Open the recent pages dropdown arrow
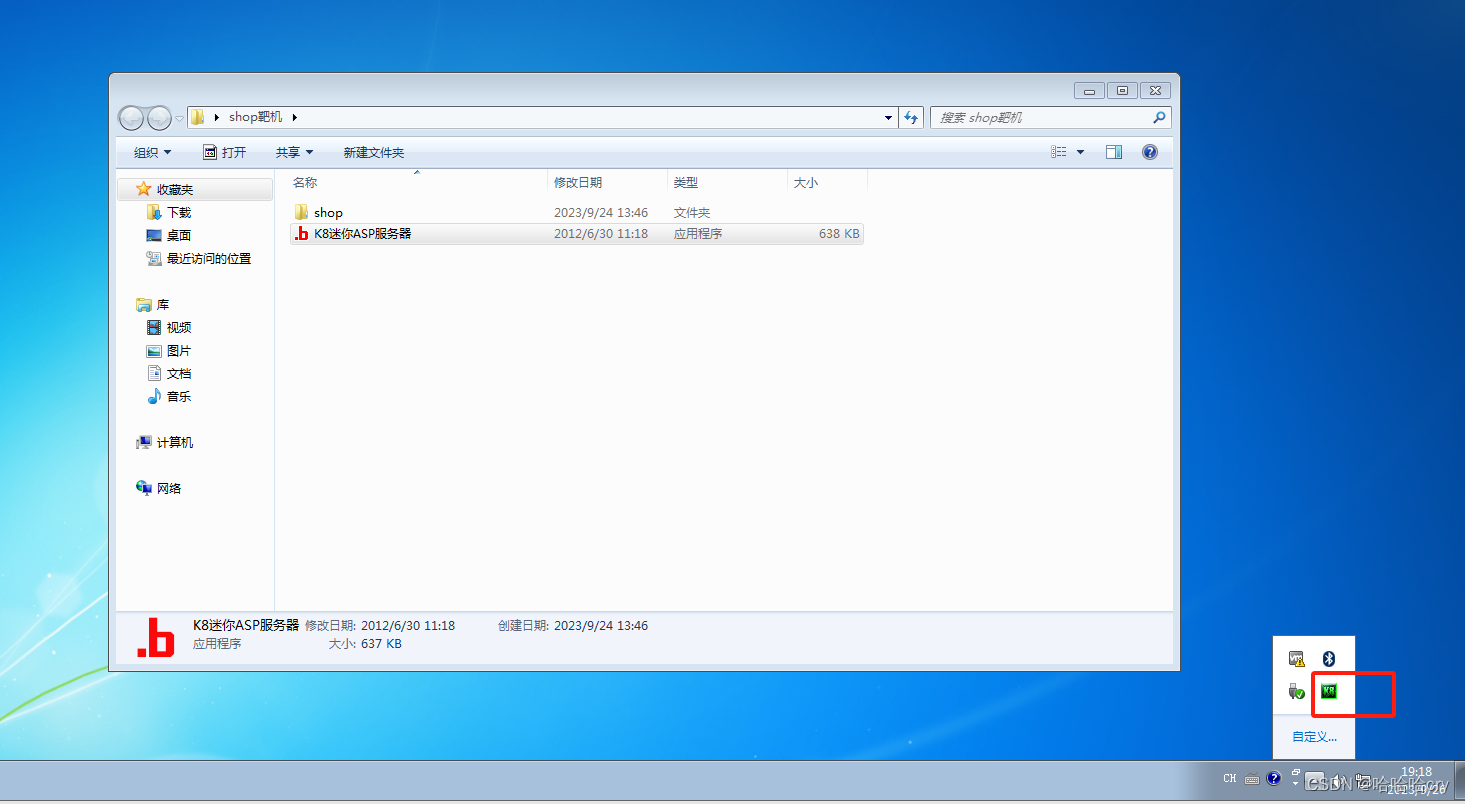The width and height of the screenshot is (1465, 804). pos(180,118)
